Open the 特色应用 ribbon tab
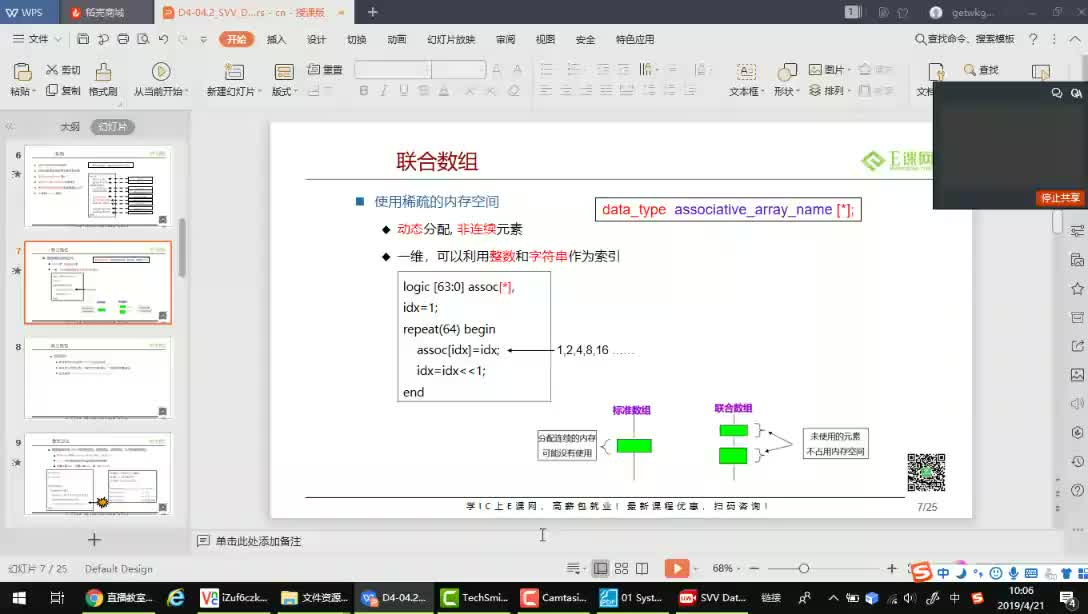The image size is (1088, 614). (x=635, y=40)
